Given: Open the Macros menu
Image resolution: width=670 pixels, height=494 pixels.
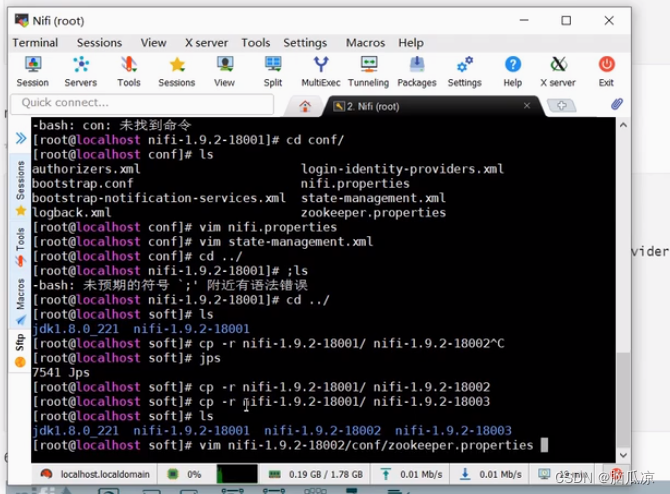Looking at the screenshot, I should (365, 43).
